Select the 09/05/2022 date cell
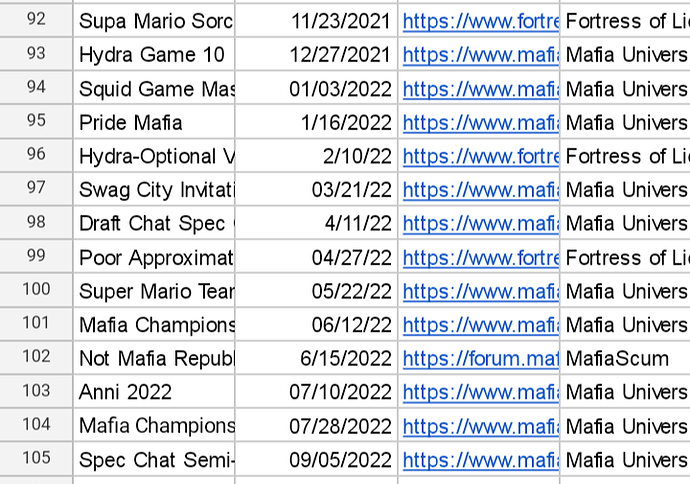Viewport: 690px width, 484px height. coord(316,460)
